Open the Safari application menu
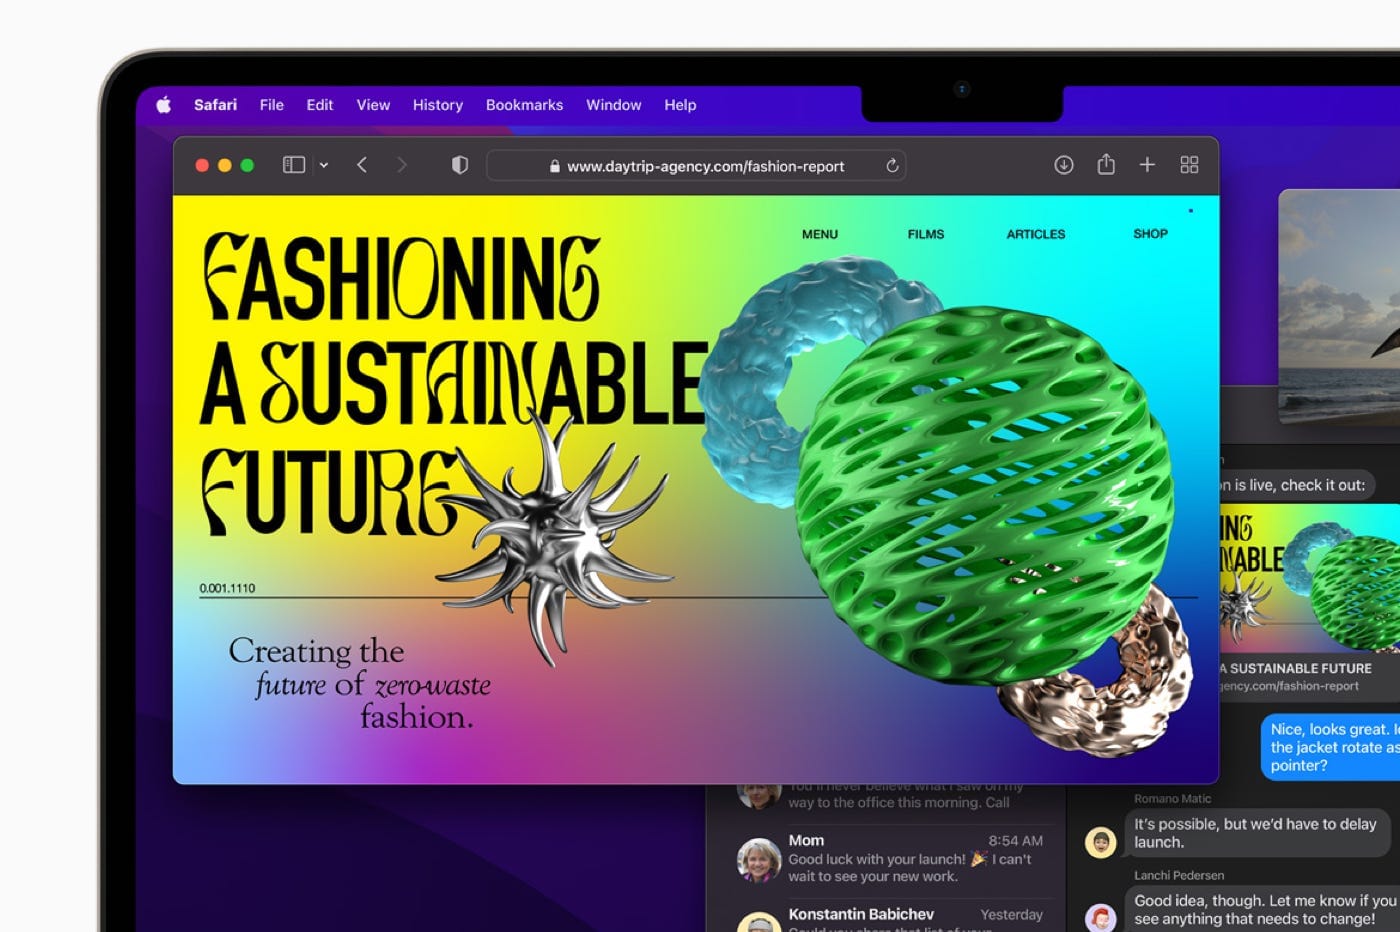1400x932 pixels. [x=215, y=105]
